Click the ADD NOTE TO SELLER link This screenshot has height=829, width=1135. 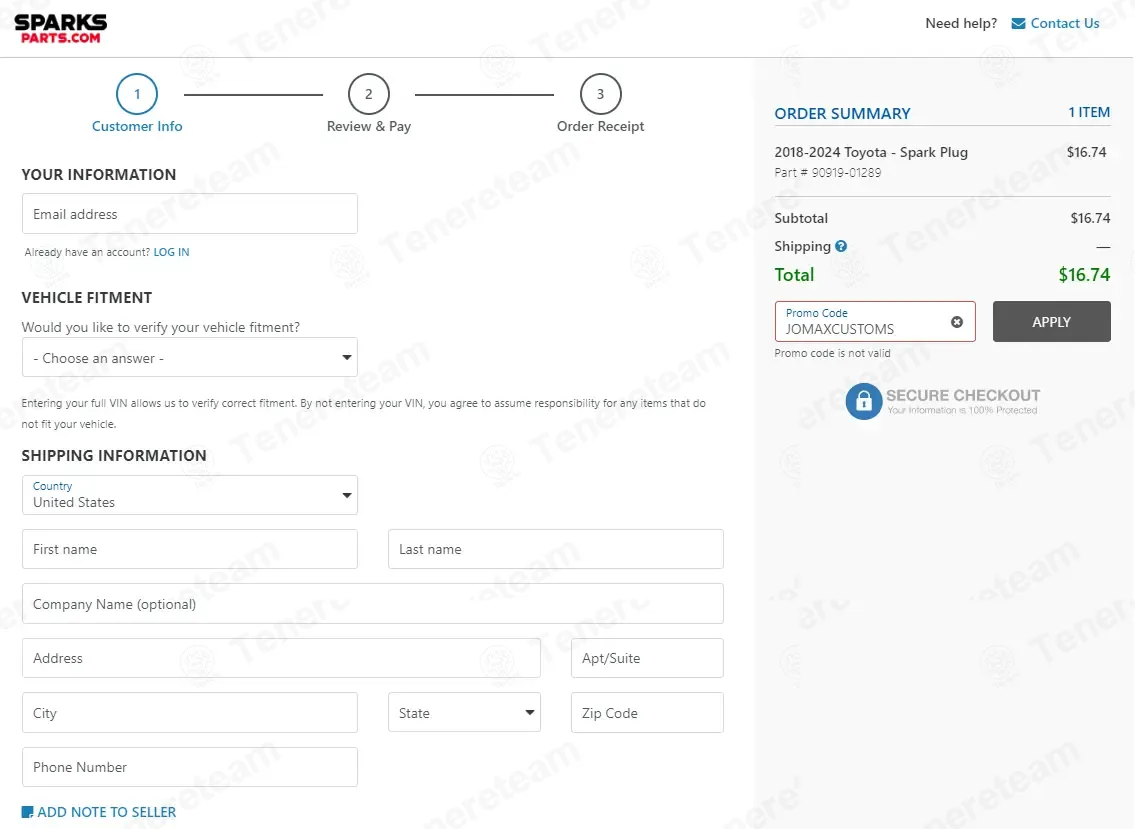click(x=106, y=812)
